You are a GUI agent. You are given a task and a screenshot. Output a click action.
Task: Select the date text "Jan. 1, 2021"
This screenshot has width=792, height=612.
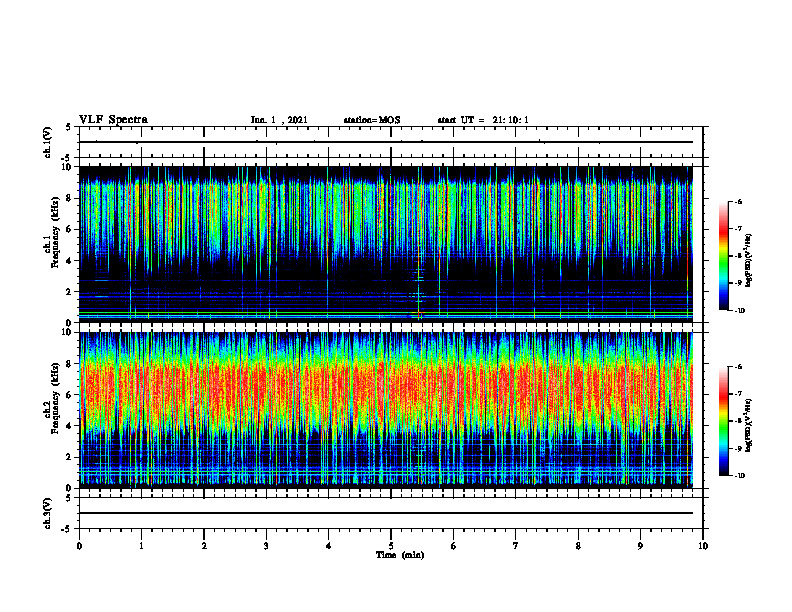point(279,120)
